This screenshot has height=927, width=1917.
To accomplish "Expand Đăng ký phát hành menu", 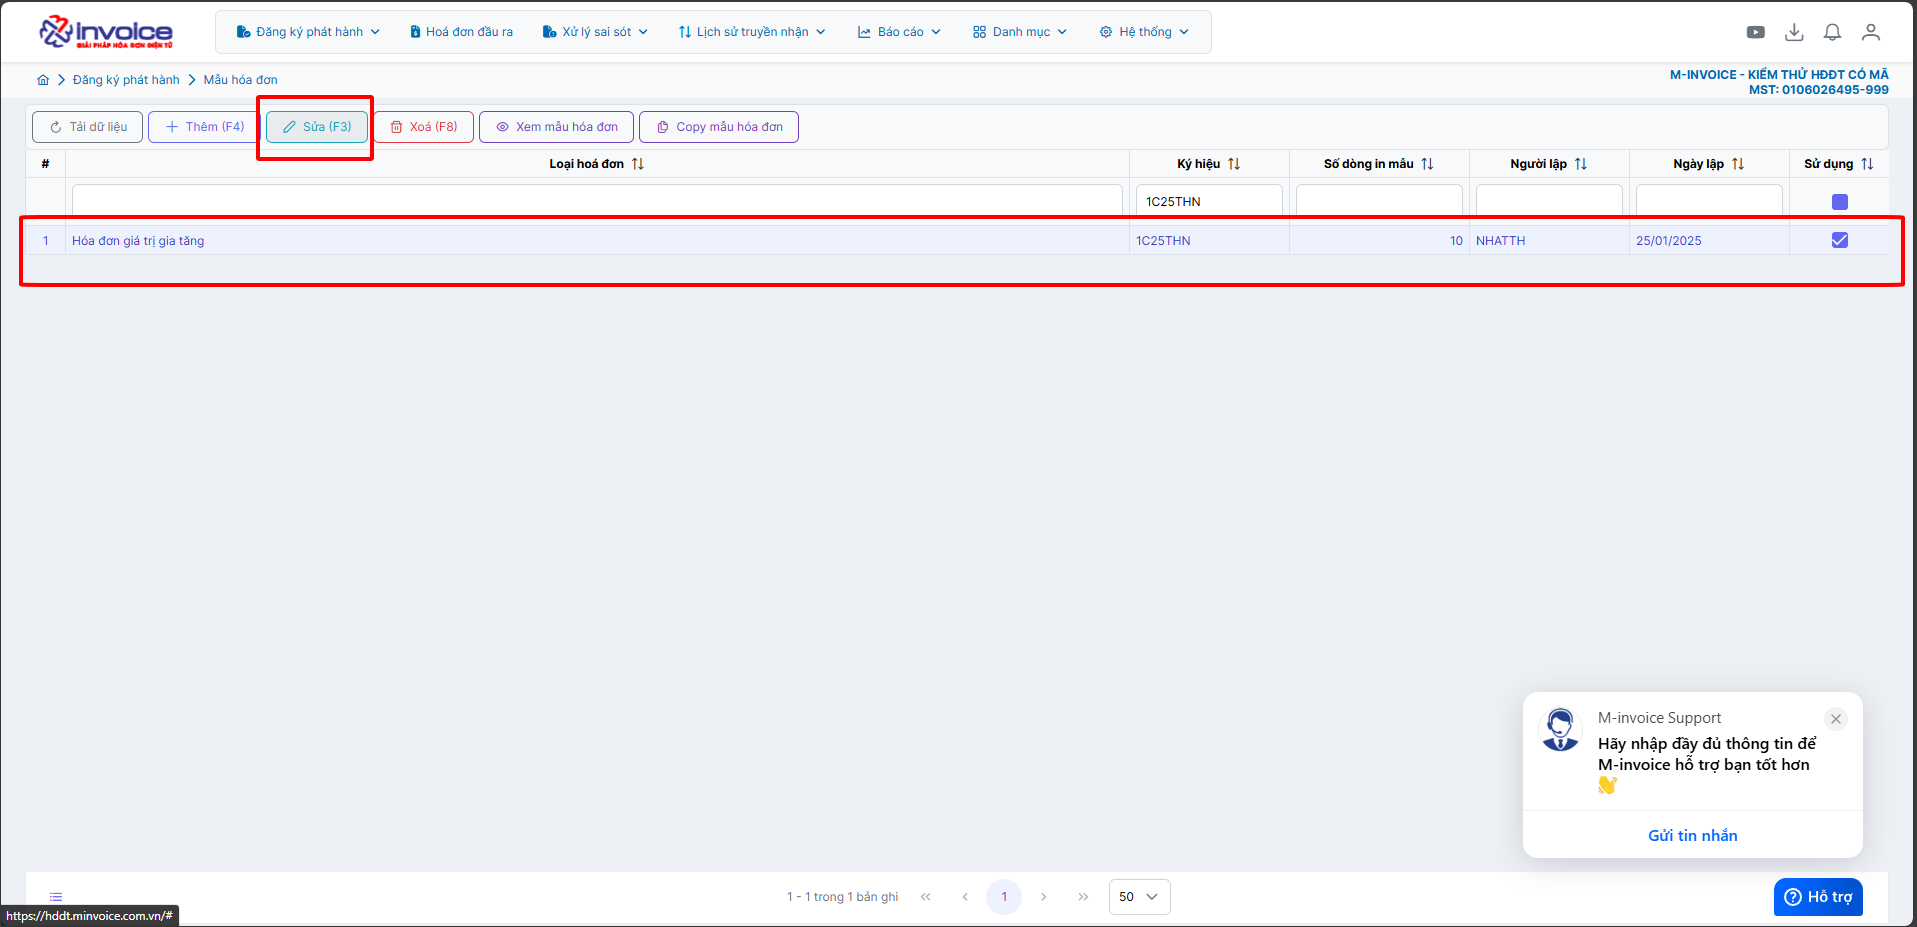I will (x=308, y=32).
